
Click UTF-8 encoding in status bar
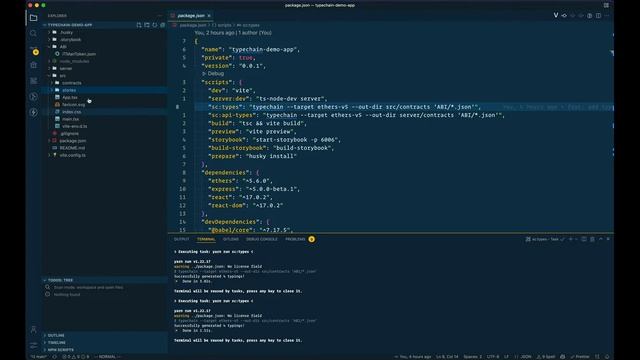click(x=493, y=357)
